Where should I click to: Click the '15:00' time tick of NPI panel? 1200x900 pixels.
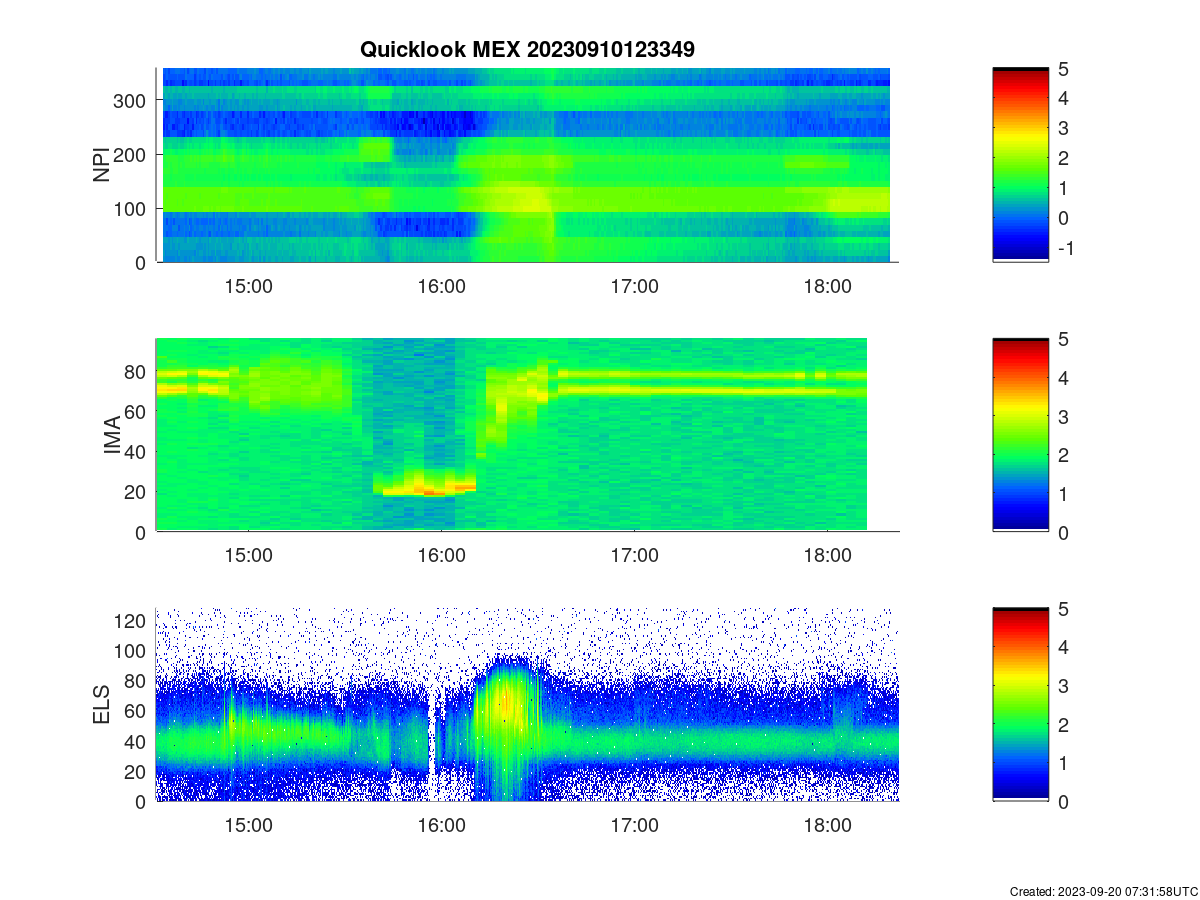click(249, 286)
